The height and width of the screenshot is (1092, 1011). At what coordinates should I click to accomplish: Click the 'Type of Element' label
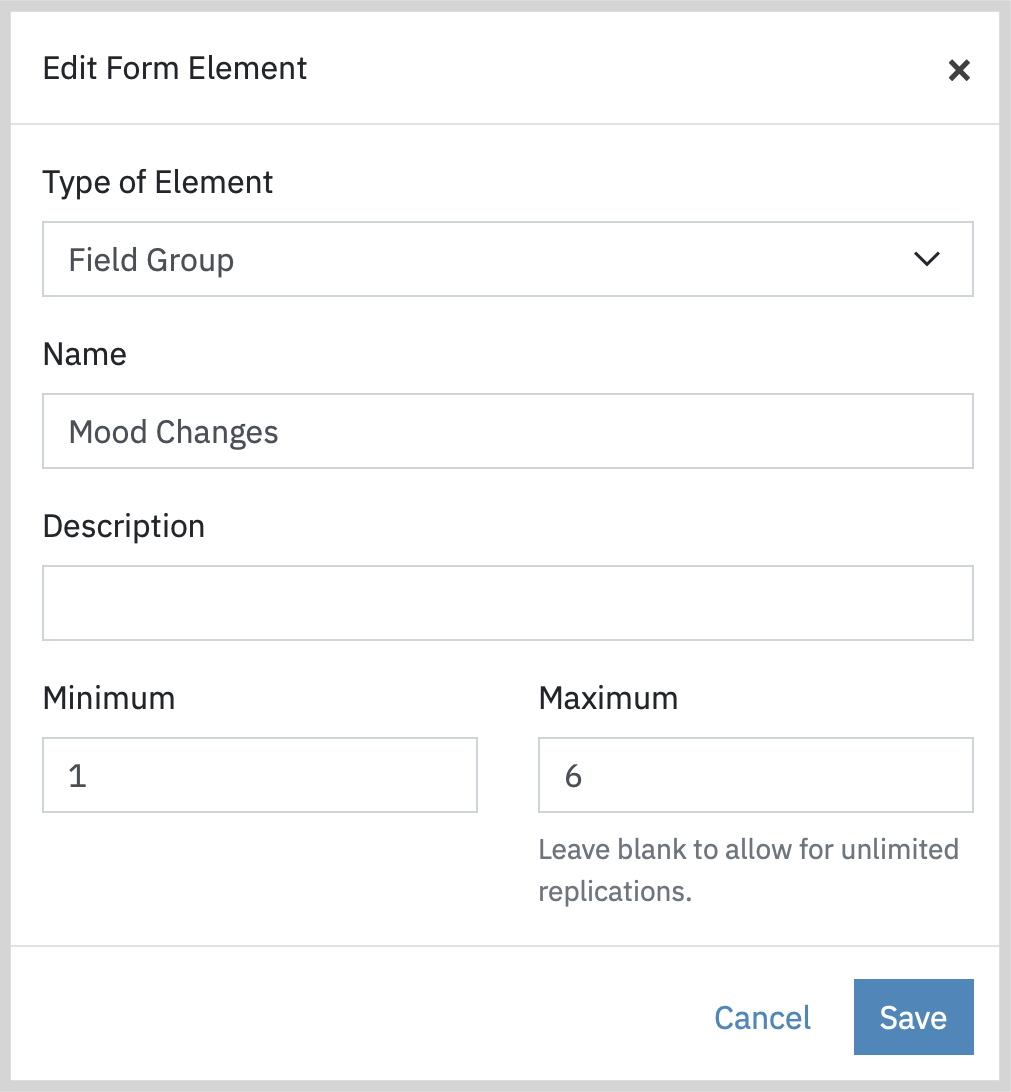click(157, 182)
